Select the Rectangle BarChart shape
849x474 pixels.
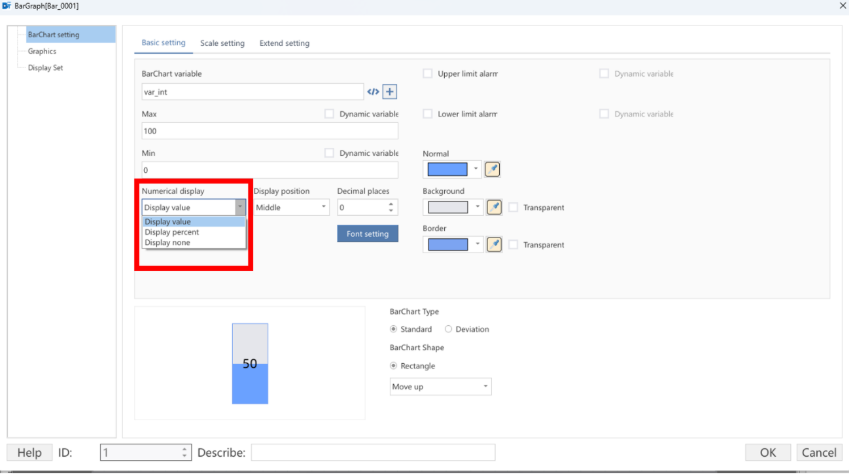tap(394, 366)
